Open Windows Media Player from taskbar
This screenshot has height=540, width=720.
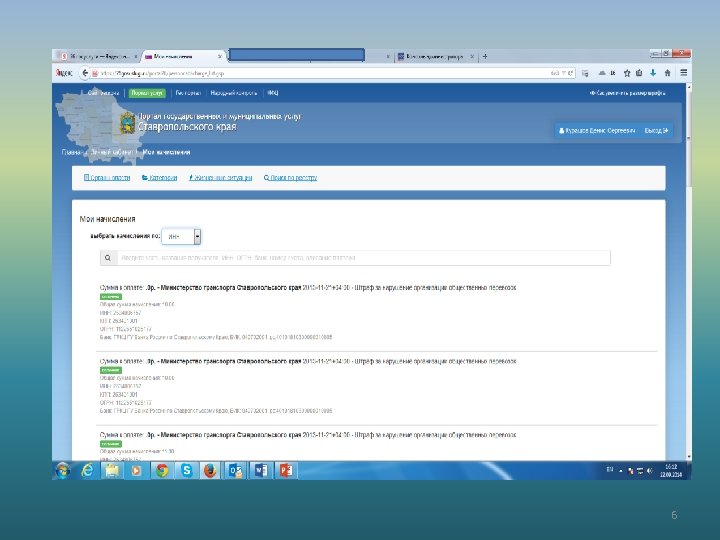pyautogui.click(x=136, y=471)
